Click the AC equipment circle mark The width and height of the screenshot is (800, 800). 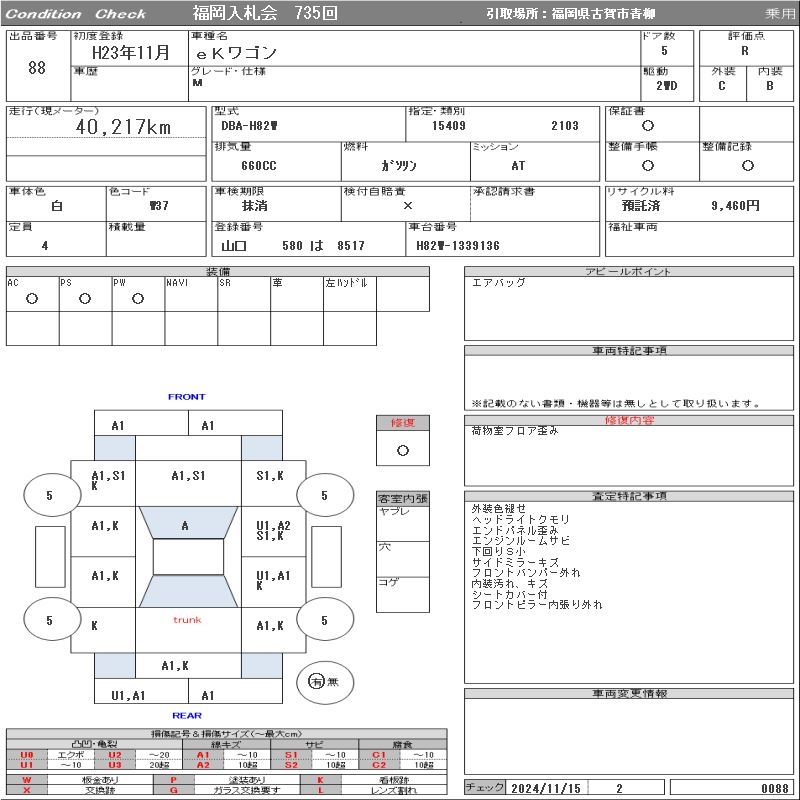coord(32,298)
